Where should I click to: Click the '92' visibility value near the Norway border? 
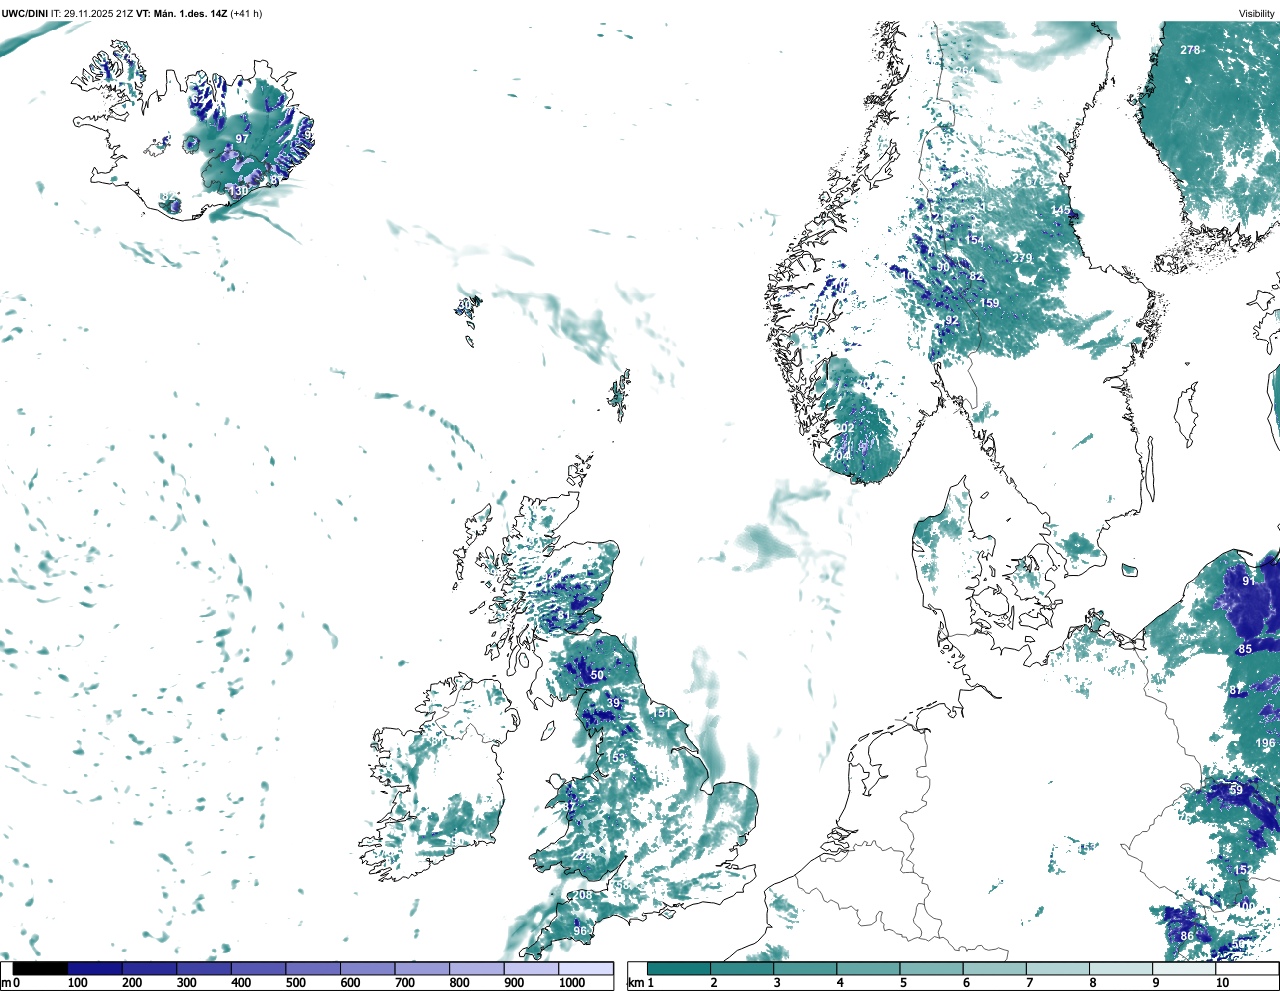coord(952,321)
